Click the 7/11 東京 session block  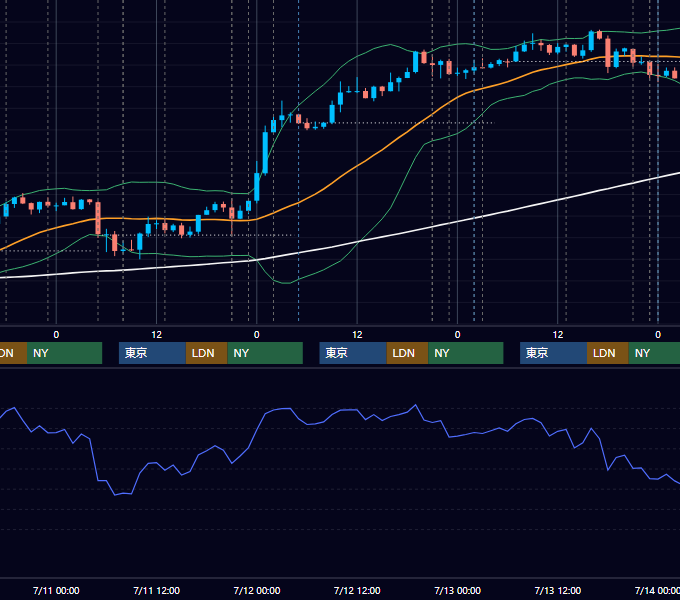coord(152,353)
